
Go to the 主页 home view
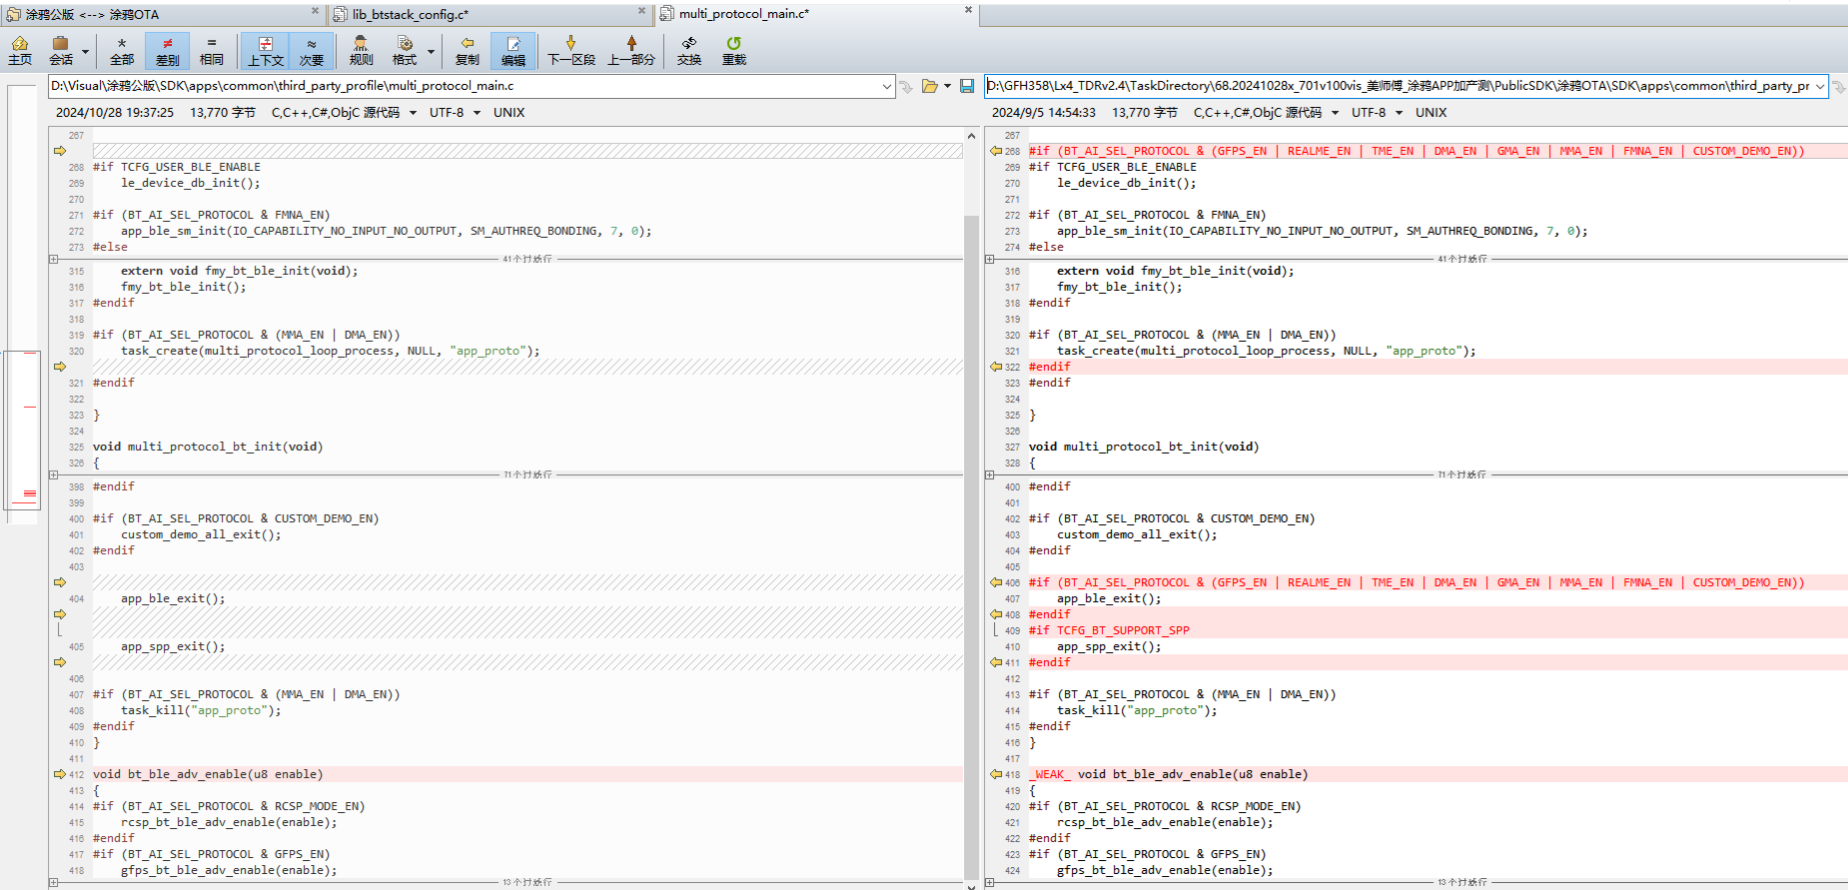(20, 50)
